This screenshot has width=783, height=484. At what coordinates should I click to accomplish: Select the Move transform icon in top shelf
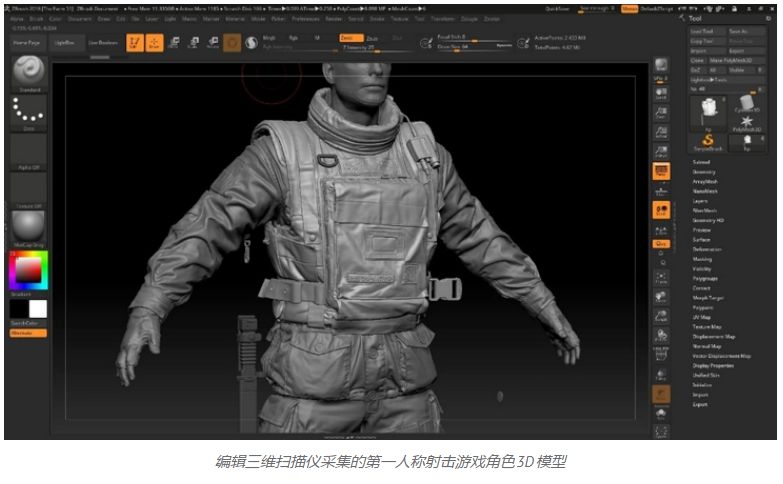pos(174,42)
